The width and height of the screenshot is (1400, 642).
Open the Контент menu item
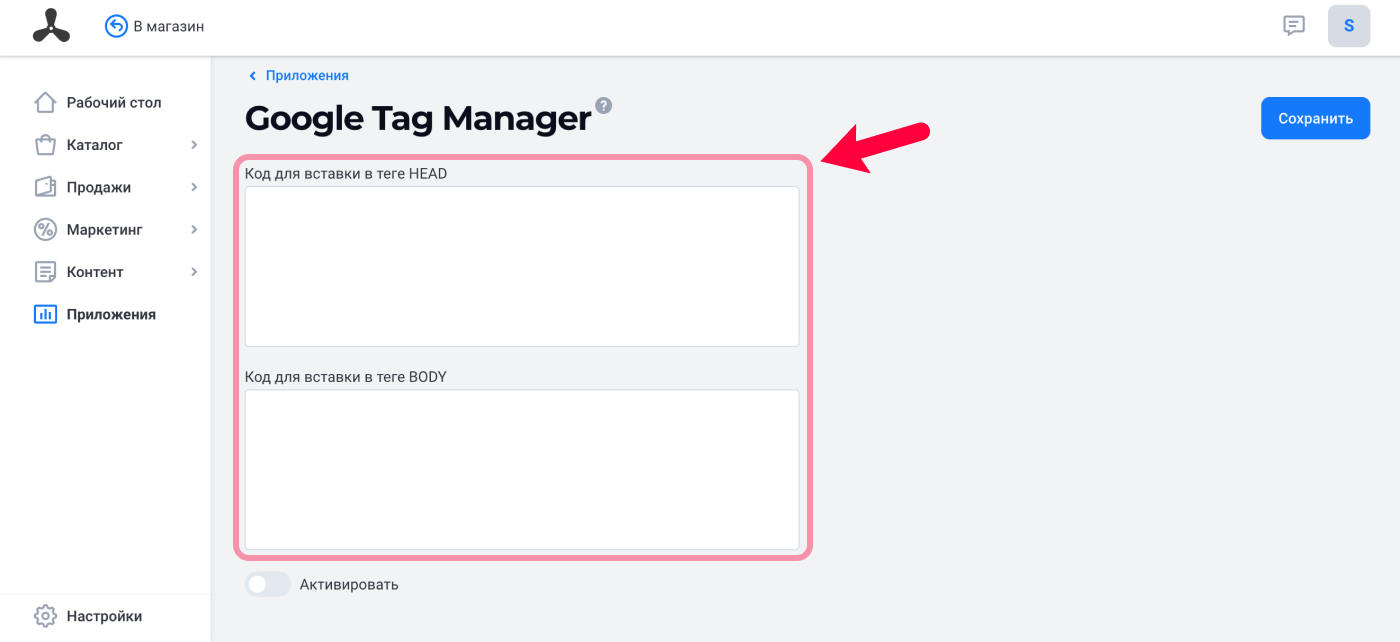(x=95, y=272)
